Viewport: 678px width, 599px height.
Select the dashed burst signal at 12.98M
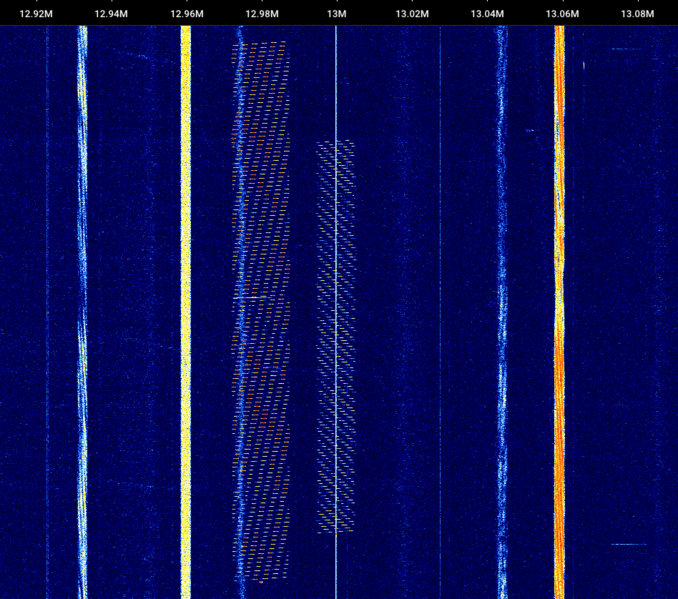(x=261, y=311)
